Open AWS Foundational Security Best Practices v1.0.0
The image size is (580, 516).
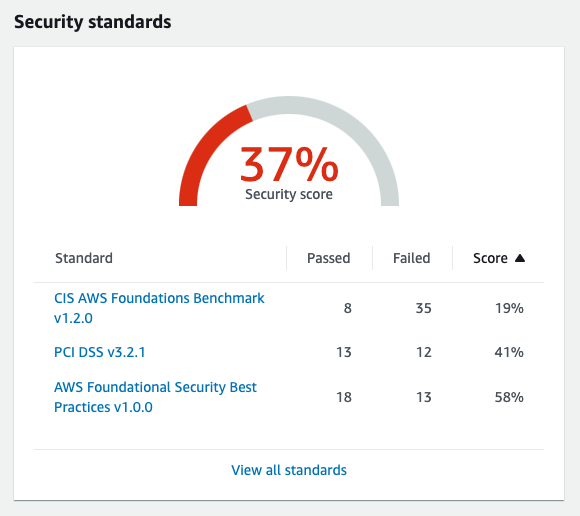pos(155,397)
